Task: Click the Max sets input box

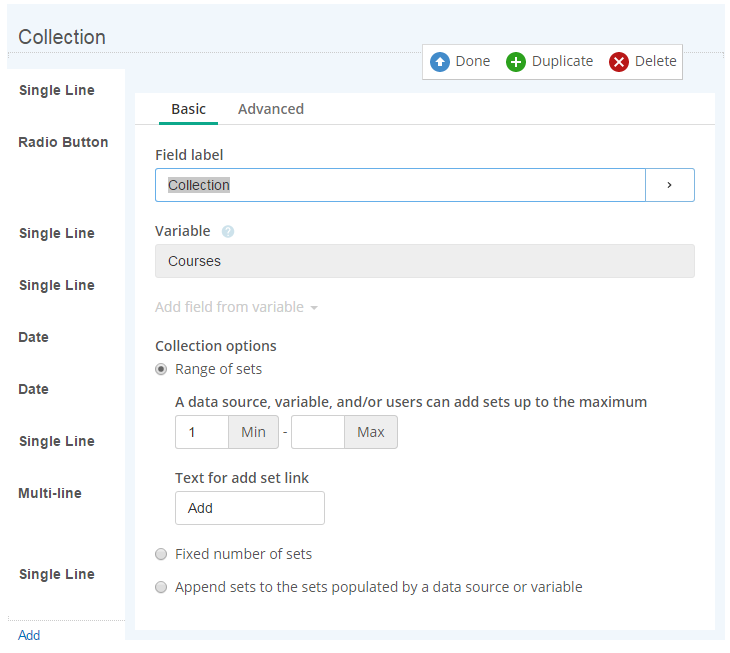Action: coord(318,432)
